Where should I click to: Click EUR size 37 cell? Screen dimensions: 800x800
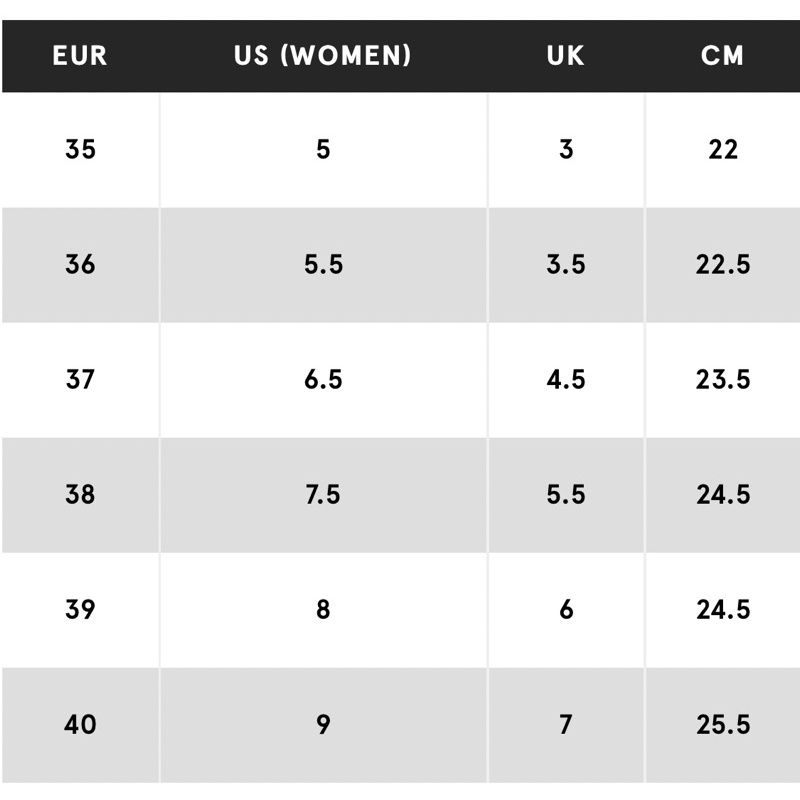80,380
